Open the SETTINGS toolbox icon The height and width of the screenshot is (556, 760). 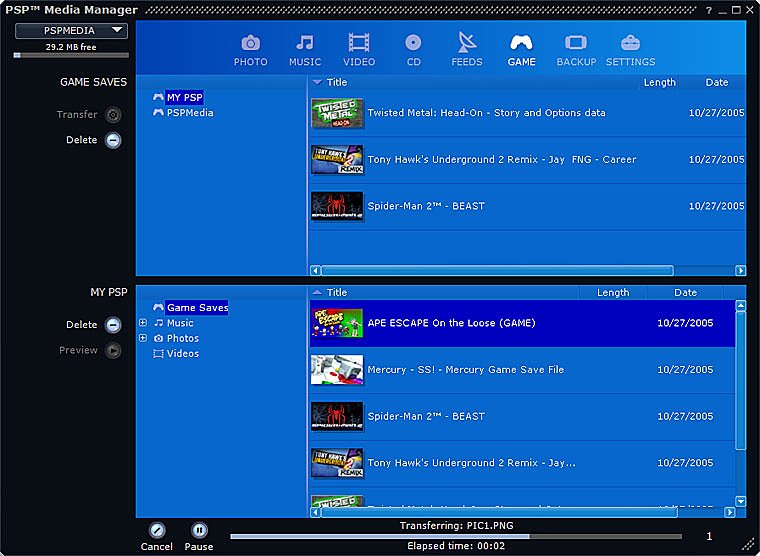point(631,43)
